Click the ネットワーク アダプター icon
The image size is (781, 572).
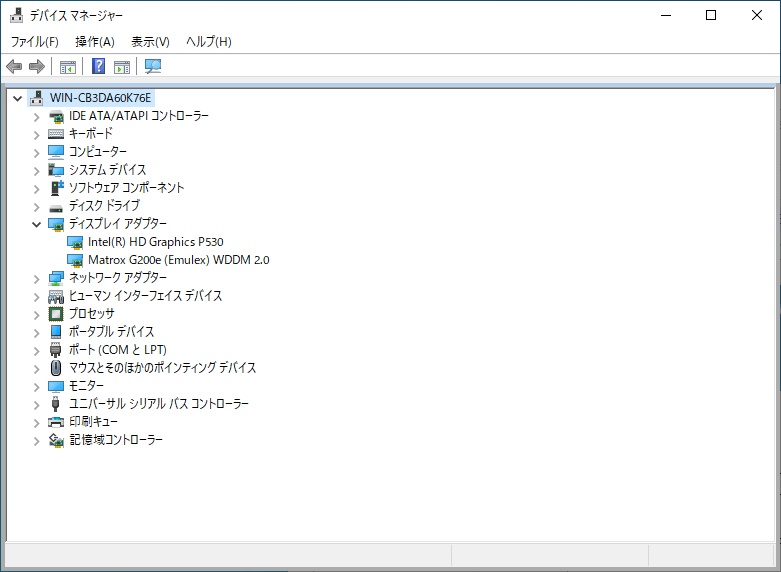56,278
